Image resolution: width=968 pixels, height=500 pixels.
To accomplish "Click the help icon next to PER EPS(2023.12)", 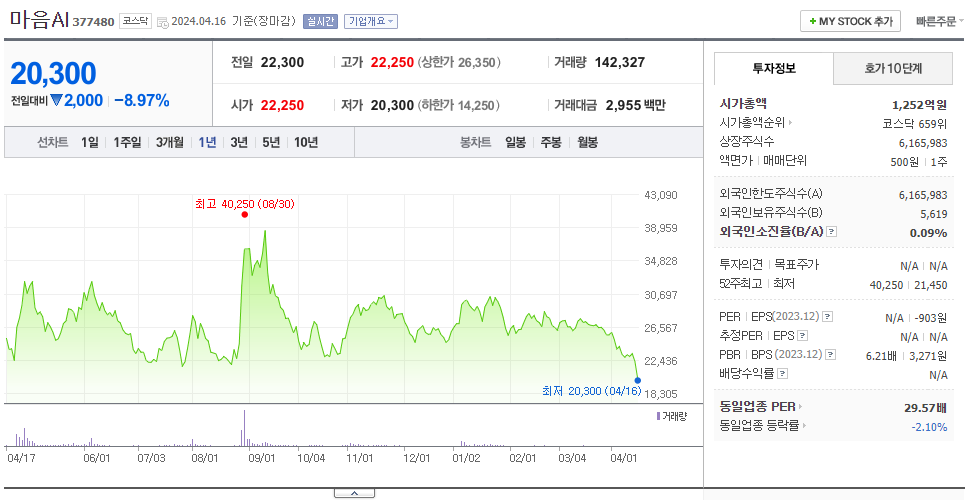I will [x=827, y=317].
